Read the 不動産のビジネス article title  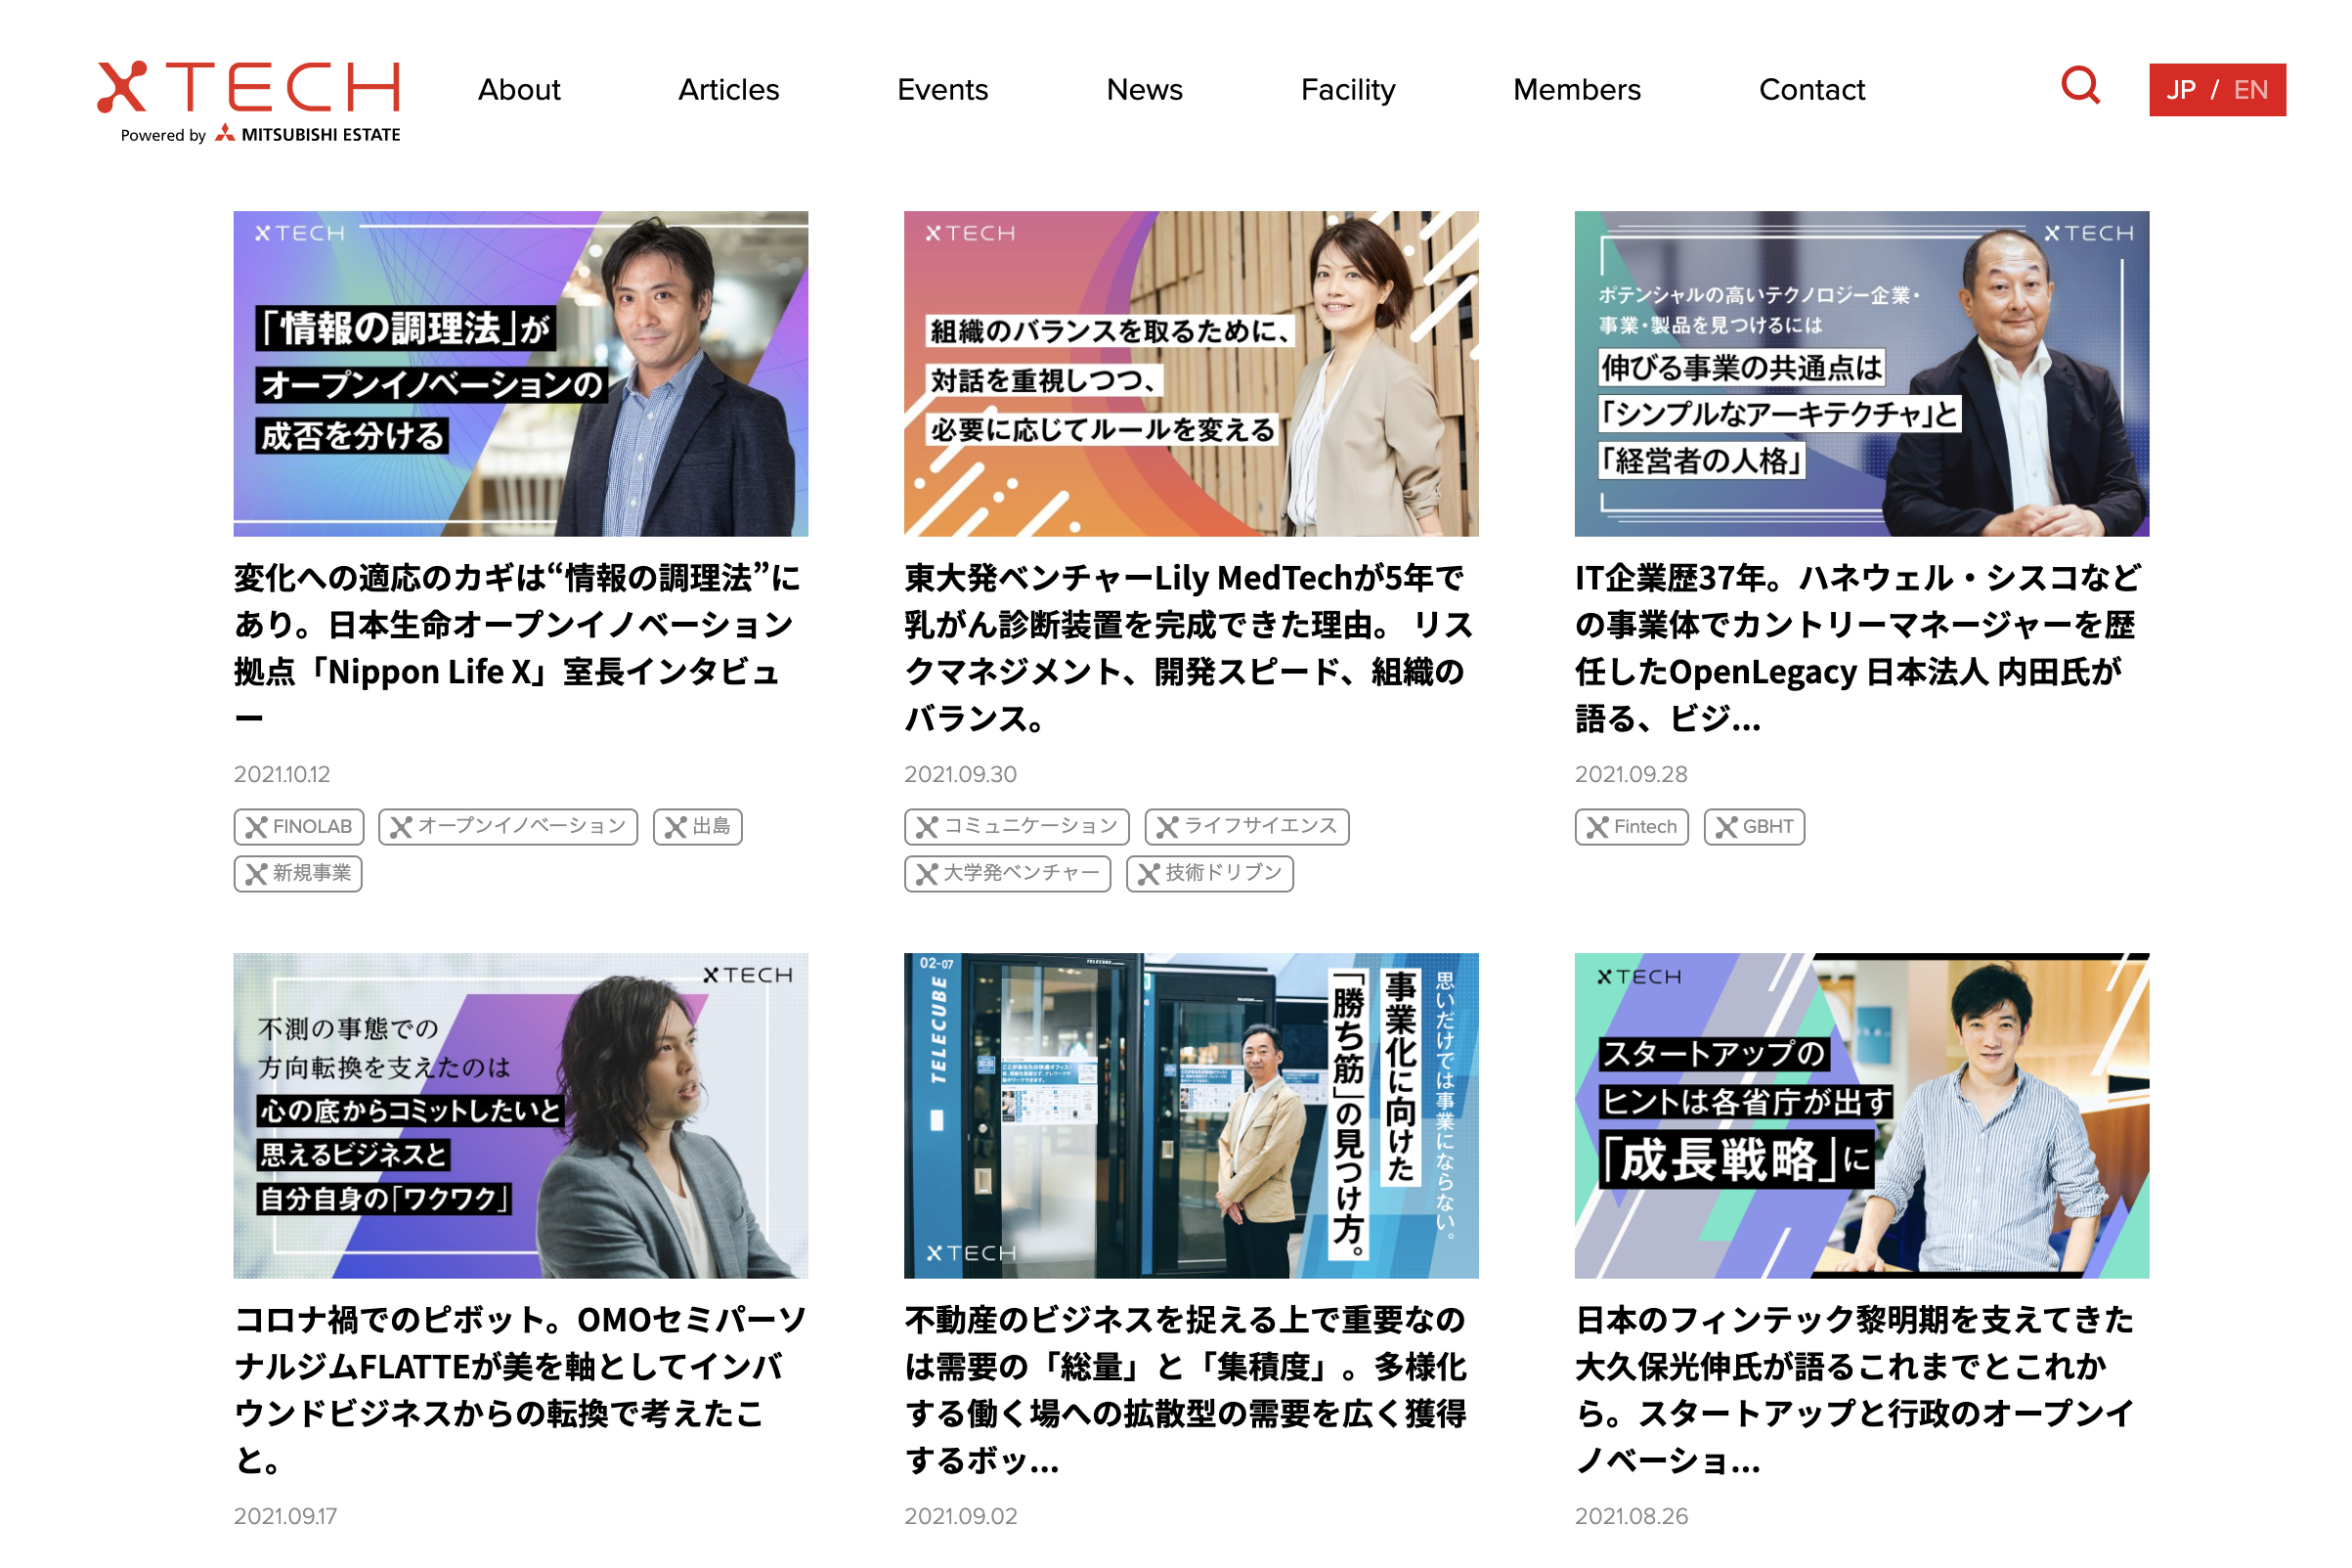point(1186,1390)
